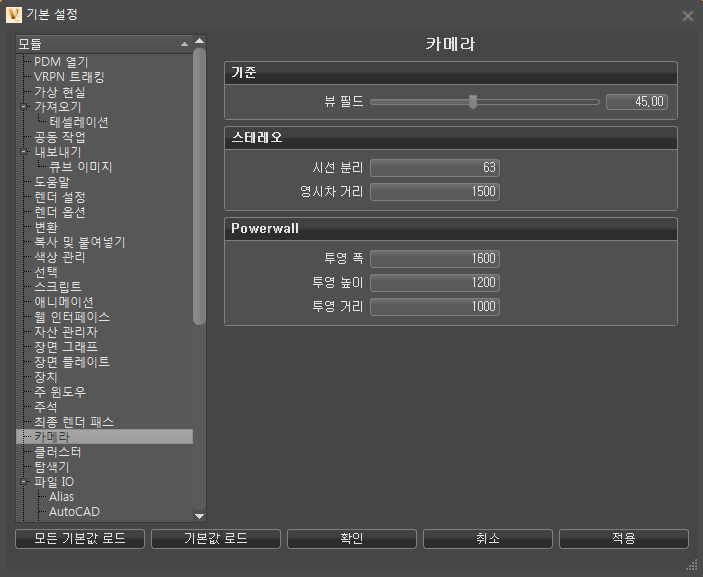Click the Powerwall section header

pos(451,229)
